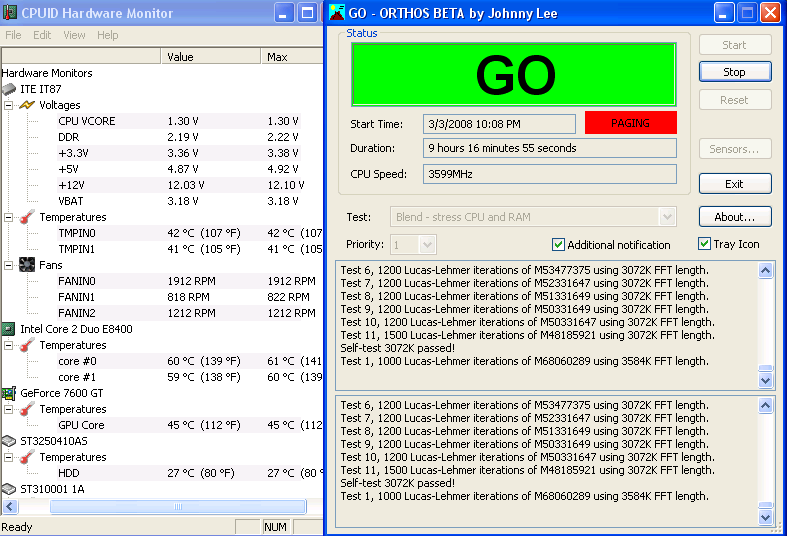
Task: Click thermometer icon under Intel Core 2 Duo
Action: [27, 345]
